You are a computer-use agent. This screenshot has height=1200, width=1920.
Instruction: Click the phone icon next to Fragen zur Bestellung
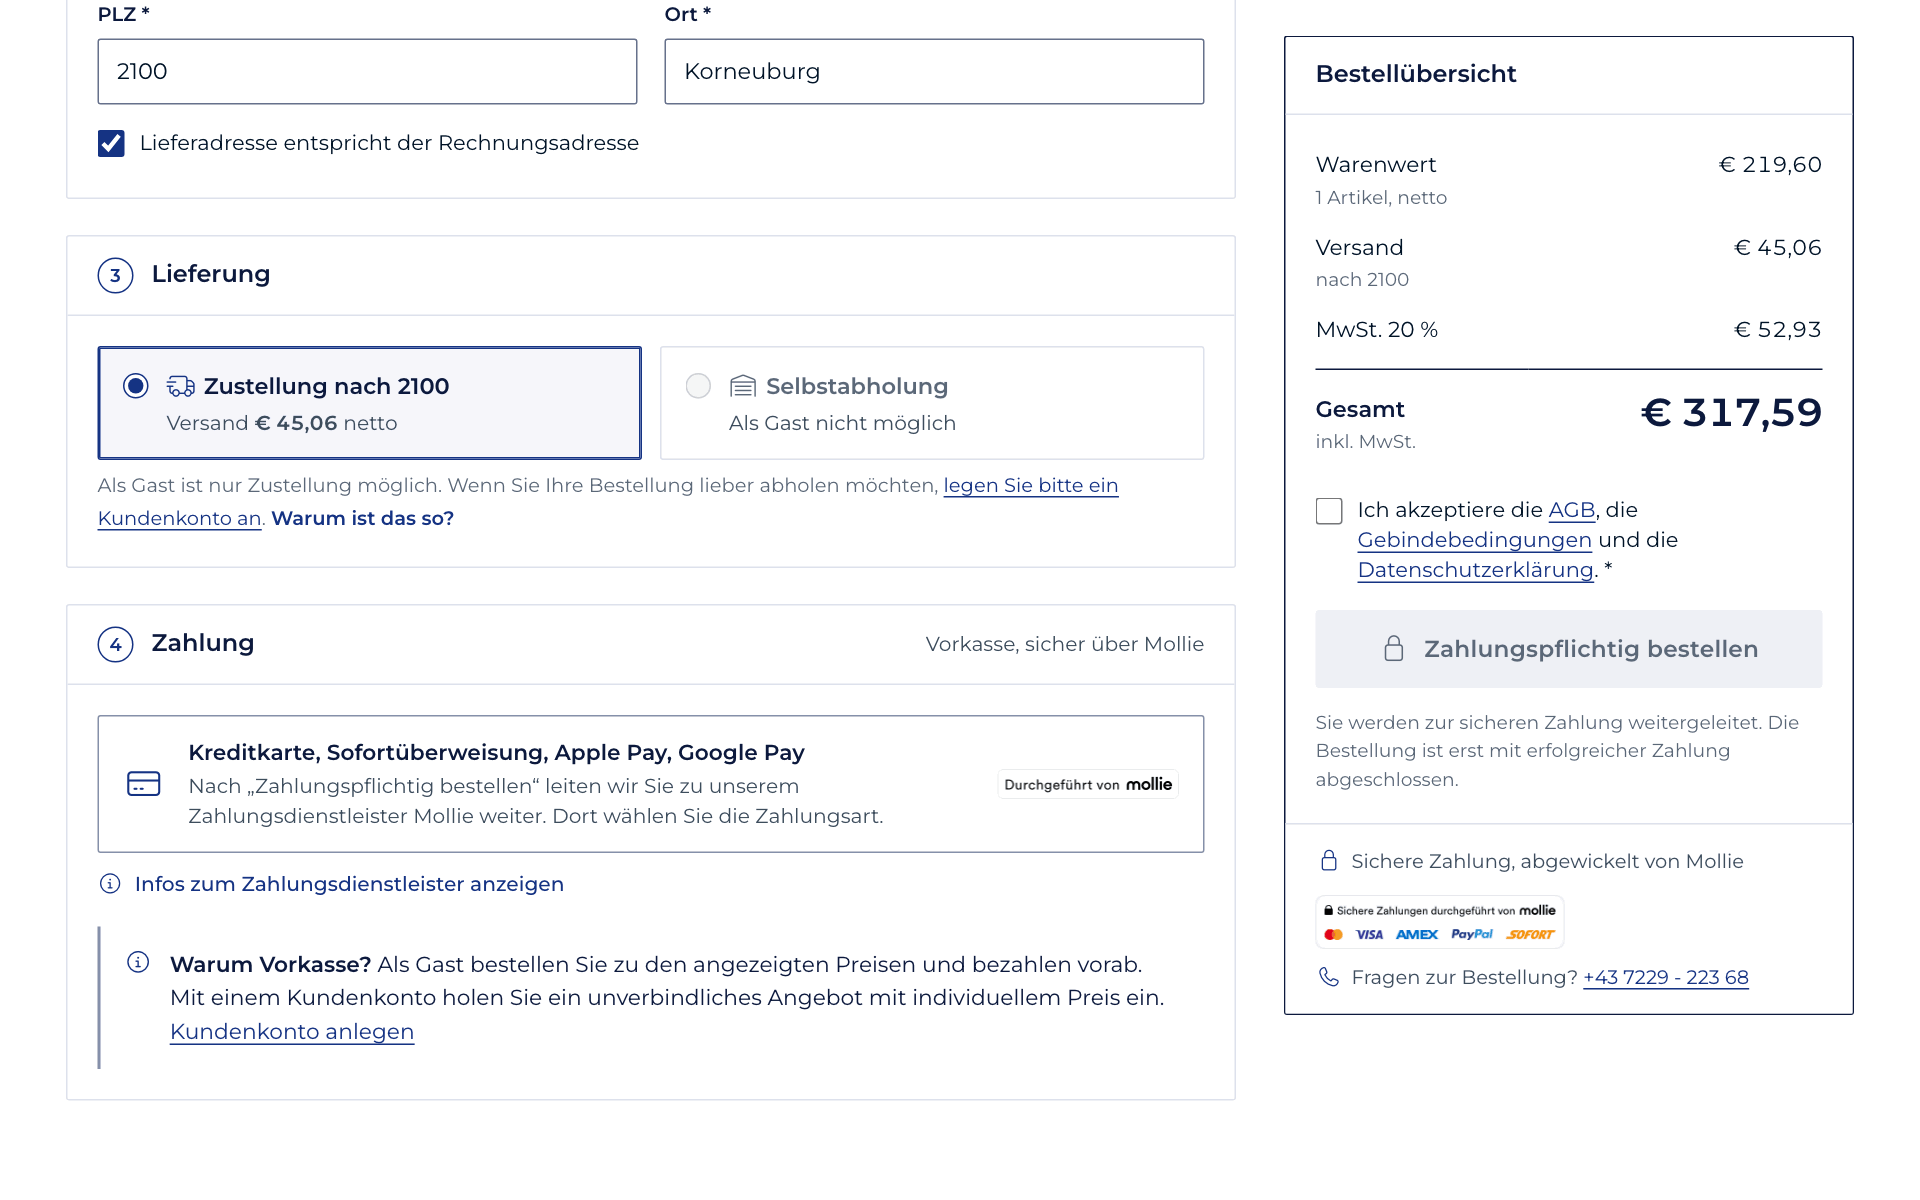[x=1329, y=977]
